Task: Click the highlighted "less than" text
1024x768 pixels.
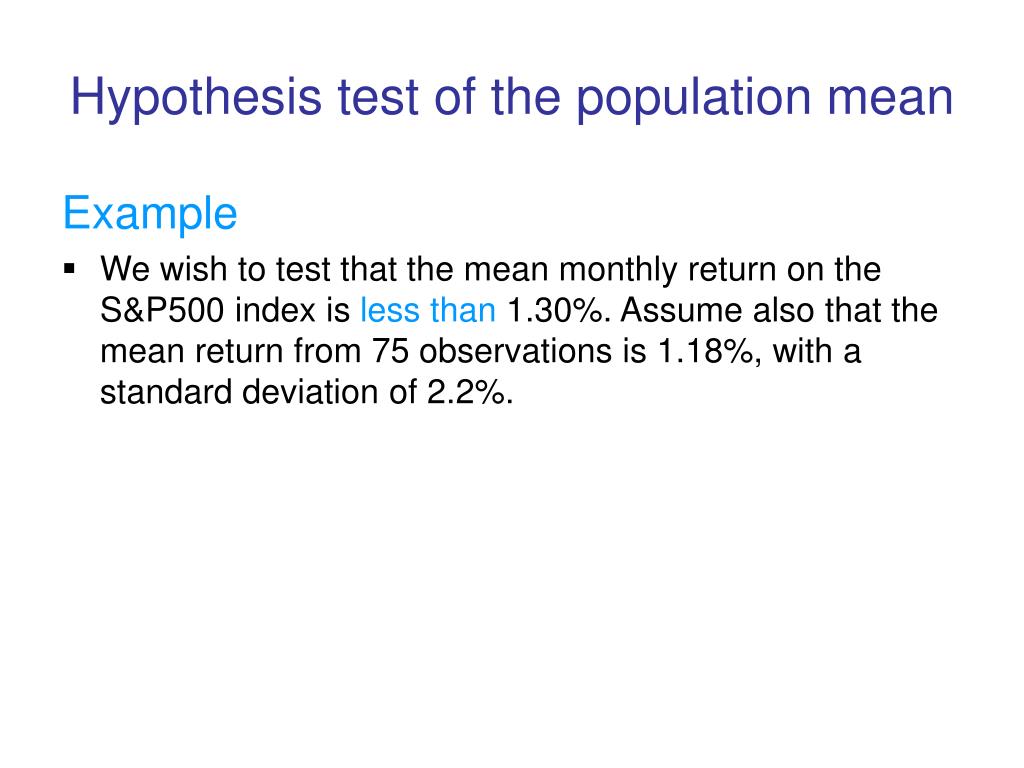Action: point(428,310)
